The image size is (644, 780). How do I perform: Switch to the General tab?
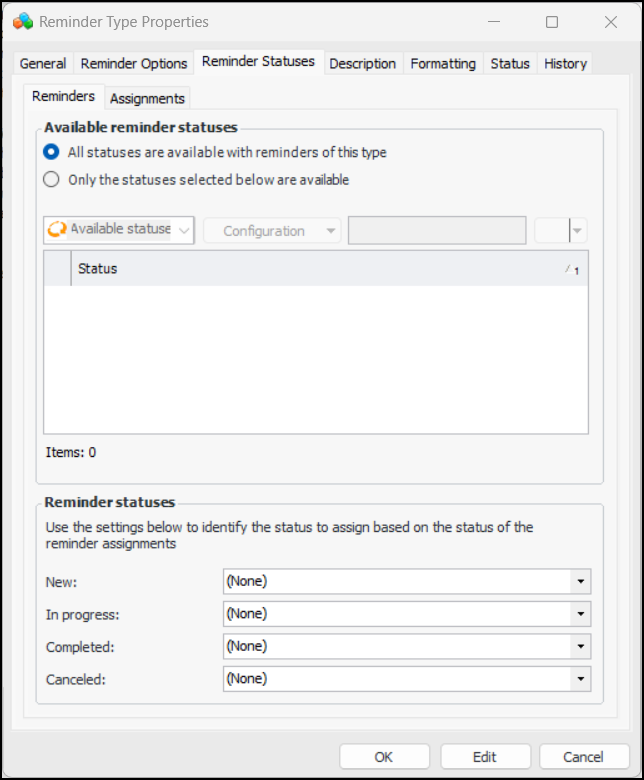point(43,63)
